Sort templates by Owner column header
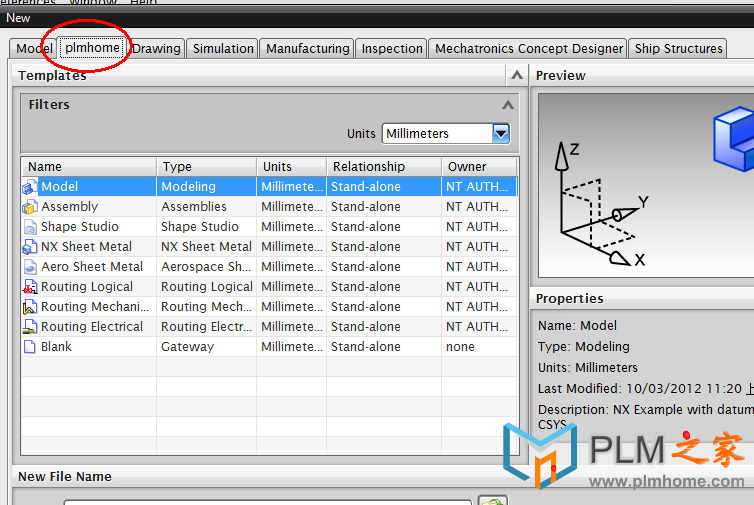The image size is (754, 505). [x=479, y=166]
